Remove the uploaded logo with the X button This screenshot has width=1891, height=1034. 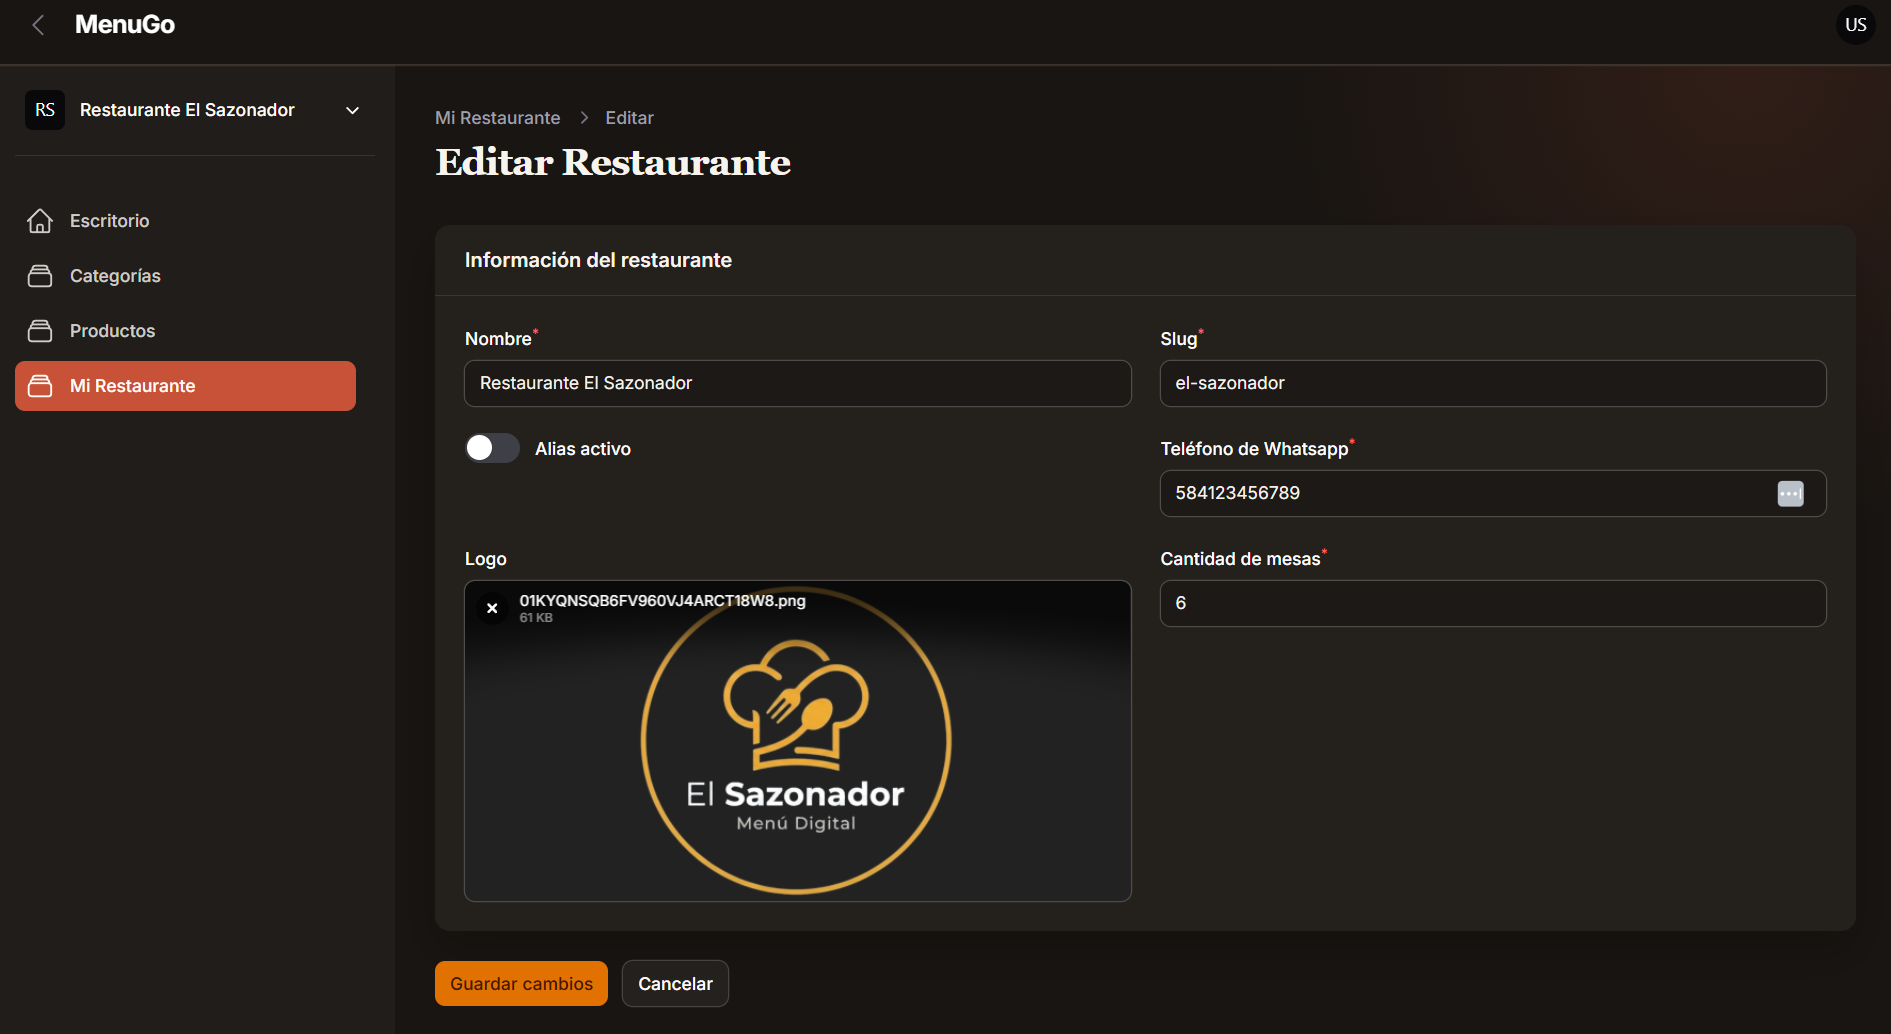click(492, 608)
